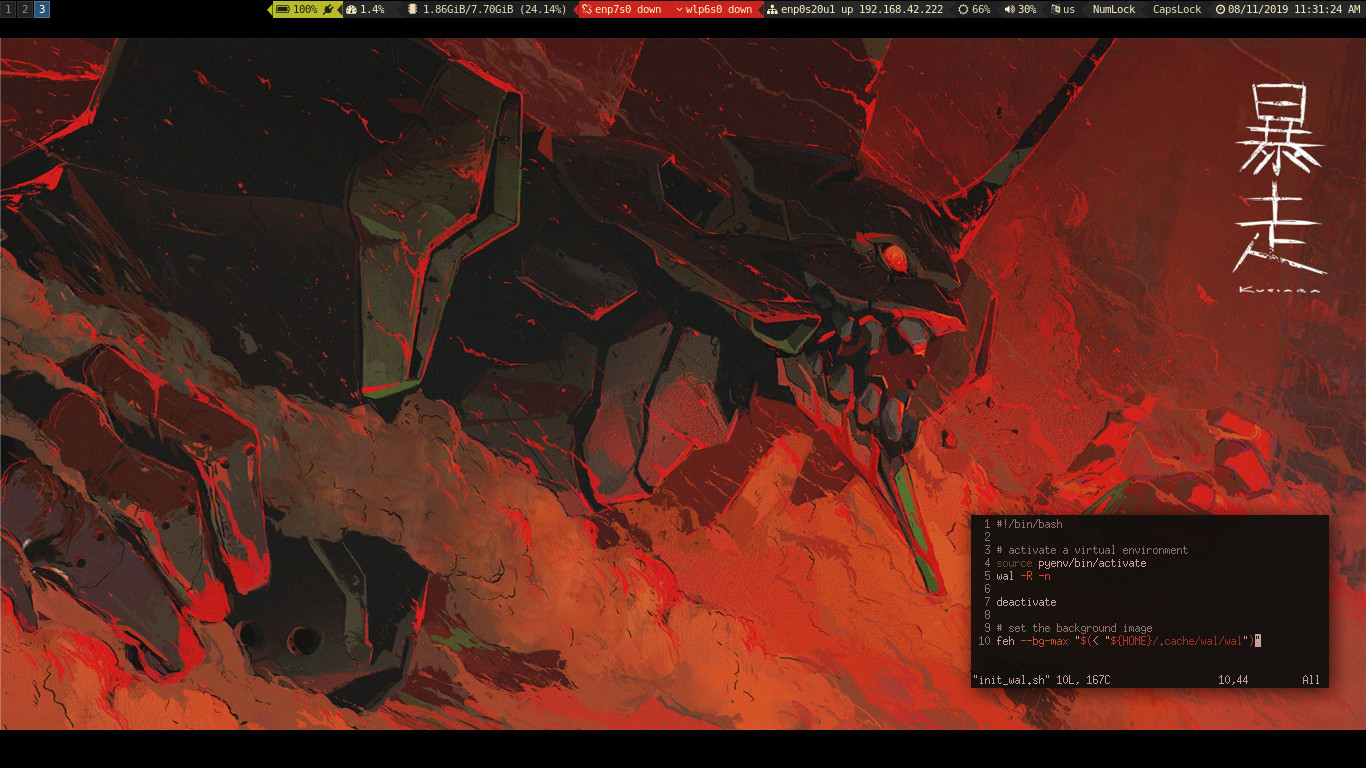The height and width of the screenshot is (768, 1366).
Task: Click the clock icon beside the date
Action: click(1220, 9)
